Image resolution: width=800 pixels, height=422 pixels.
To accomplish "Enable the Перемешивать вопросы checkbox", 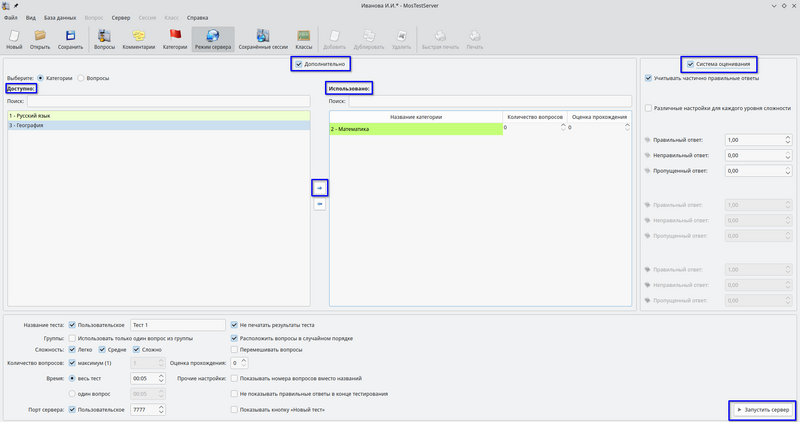I will 235,351.
